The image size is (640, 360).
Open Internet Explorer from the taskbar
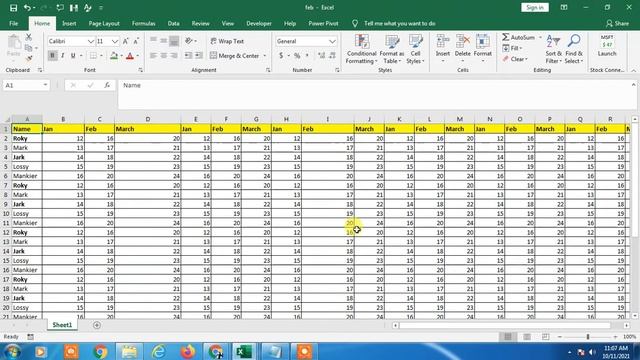[x=158, y=351]
